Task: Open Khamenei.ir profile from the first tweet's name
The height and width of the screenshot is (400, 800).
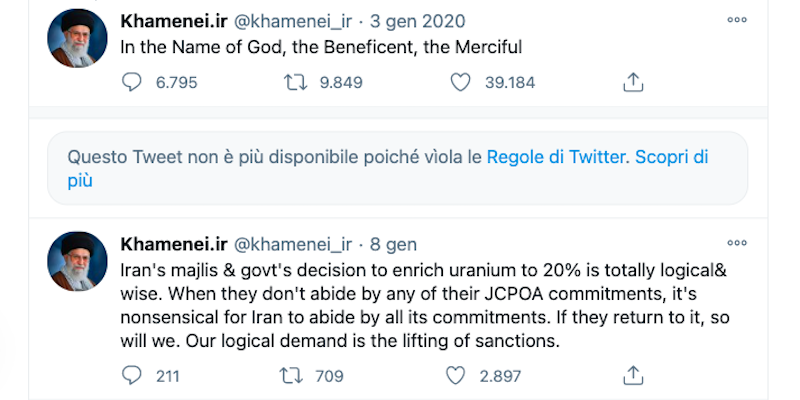Action: click(x=172, y=21)
